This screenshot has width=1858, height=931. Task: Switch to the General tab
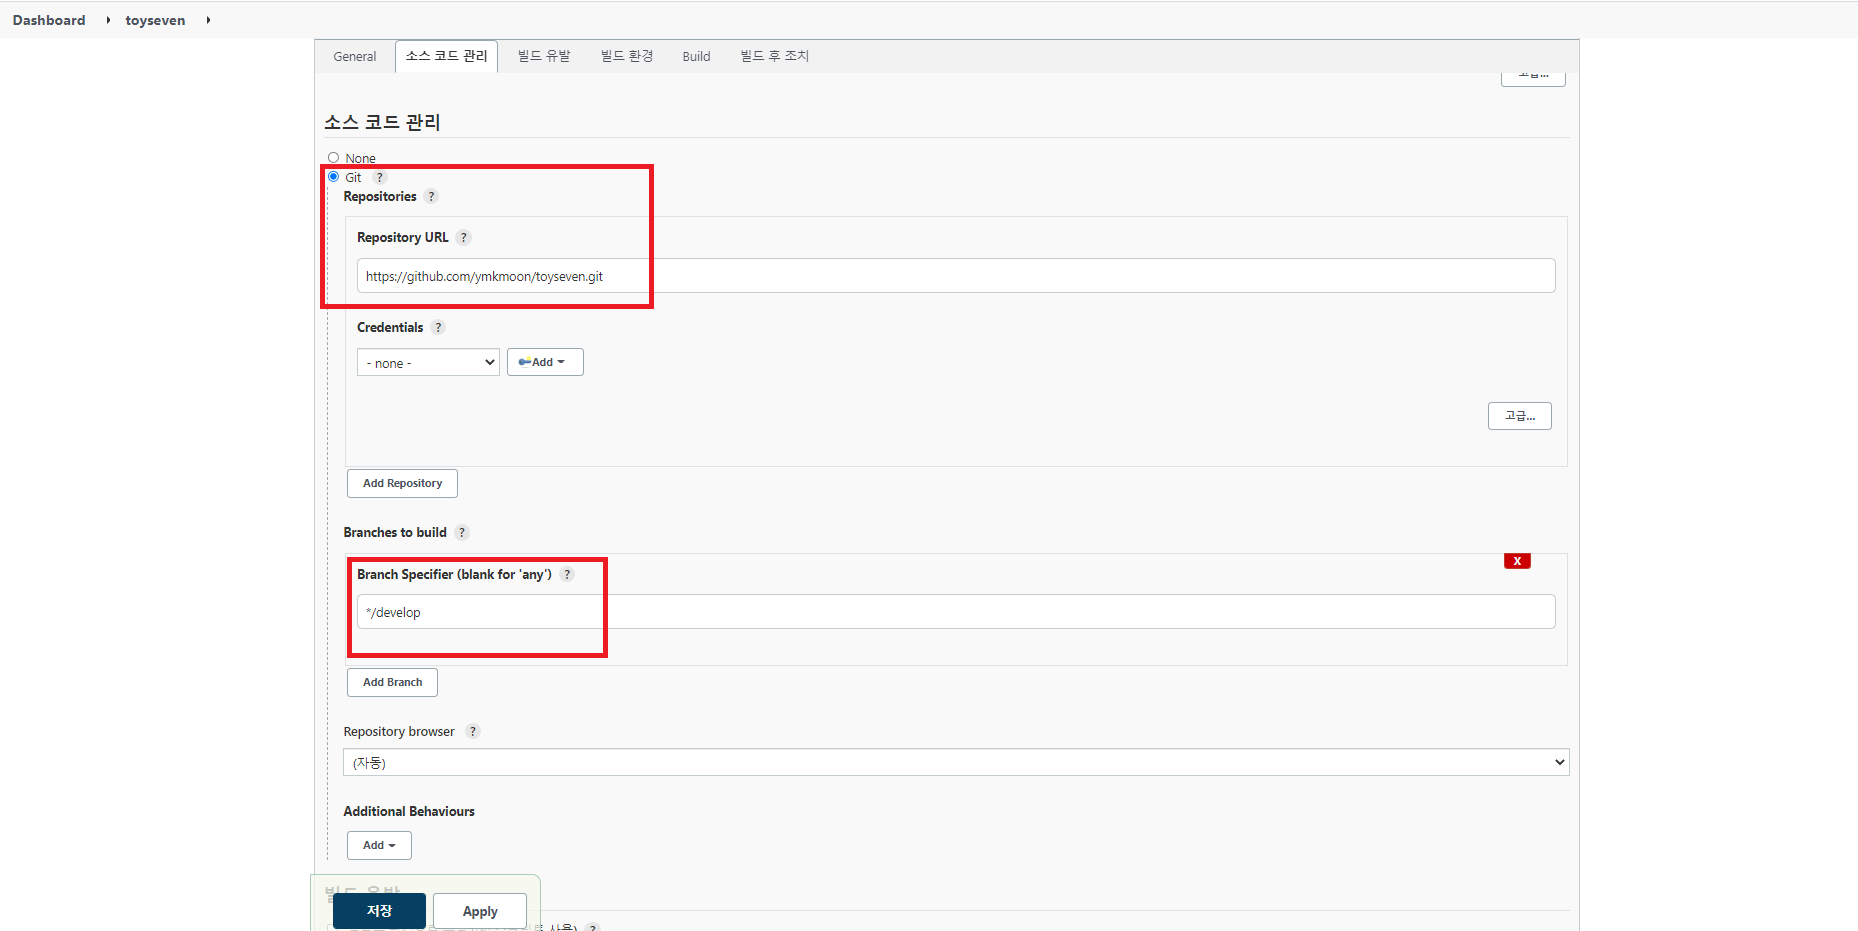point(355,56)
